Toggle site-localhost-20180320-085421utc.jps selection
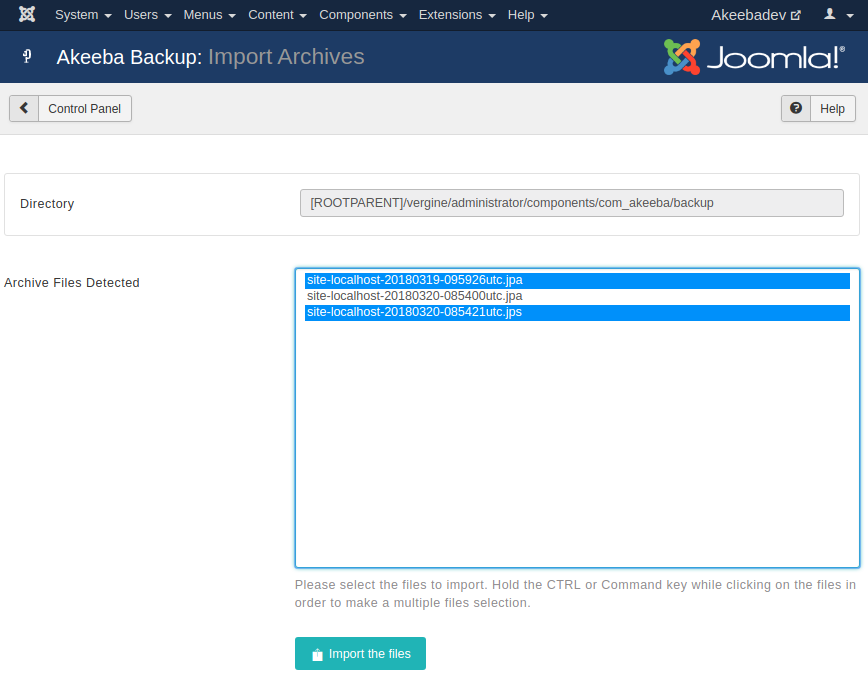This screenshot has width=868, height=676. (577, 312)
